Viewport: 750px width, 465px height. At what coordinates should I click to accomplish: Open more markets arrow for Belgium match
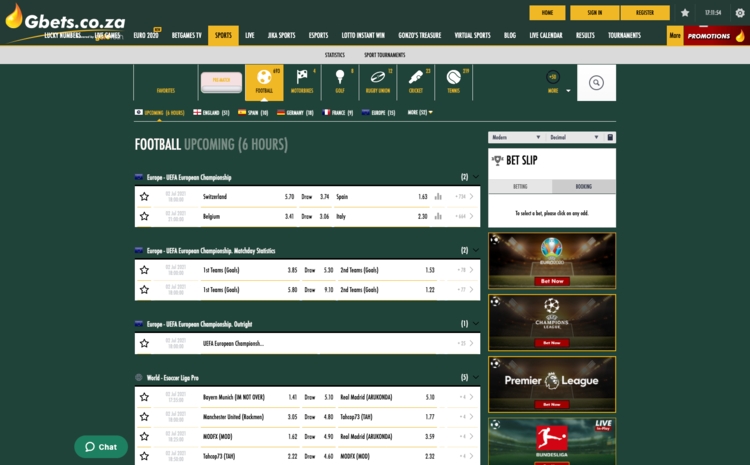click(x=471, y=216)
